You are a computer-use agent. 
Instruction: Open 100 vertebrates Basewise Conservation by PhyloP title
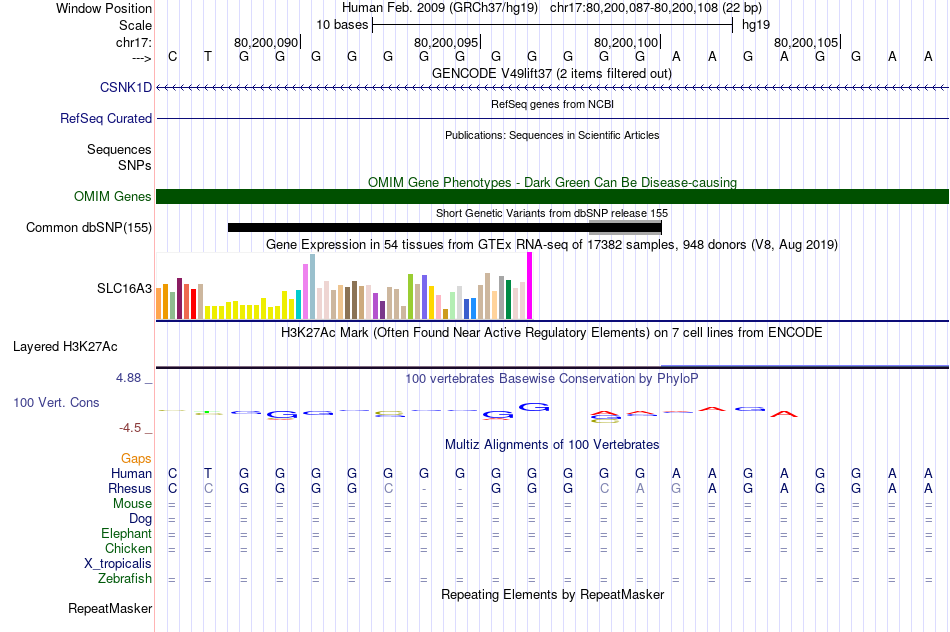click(x=552, y=379)
